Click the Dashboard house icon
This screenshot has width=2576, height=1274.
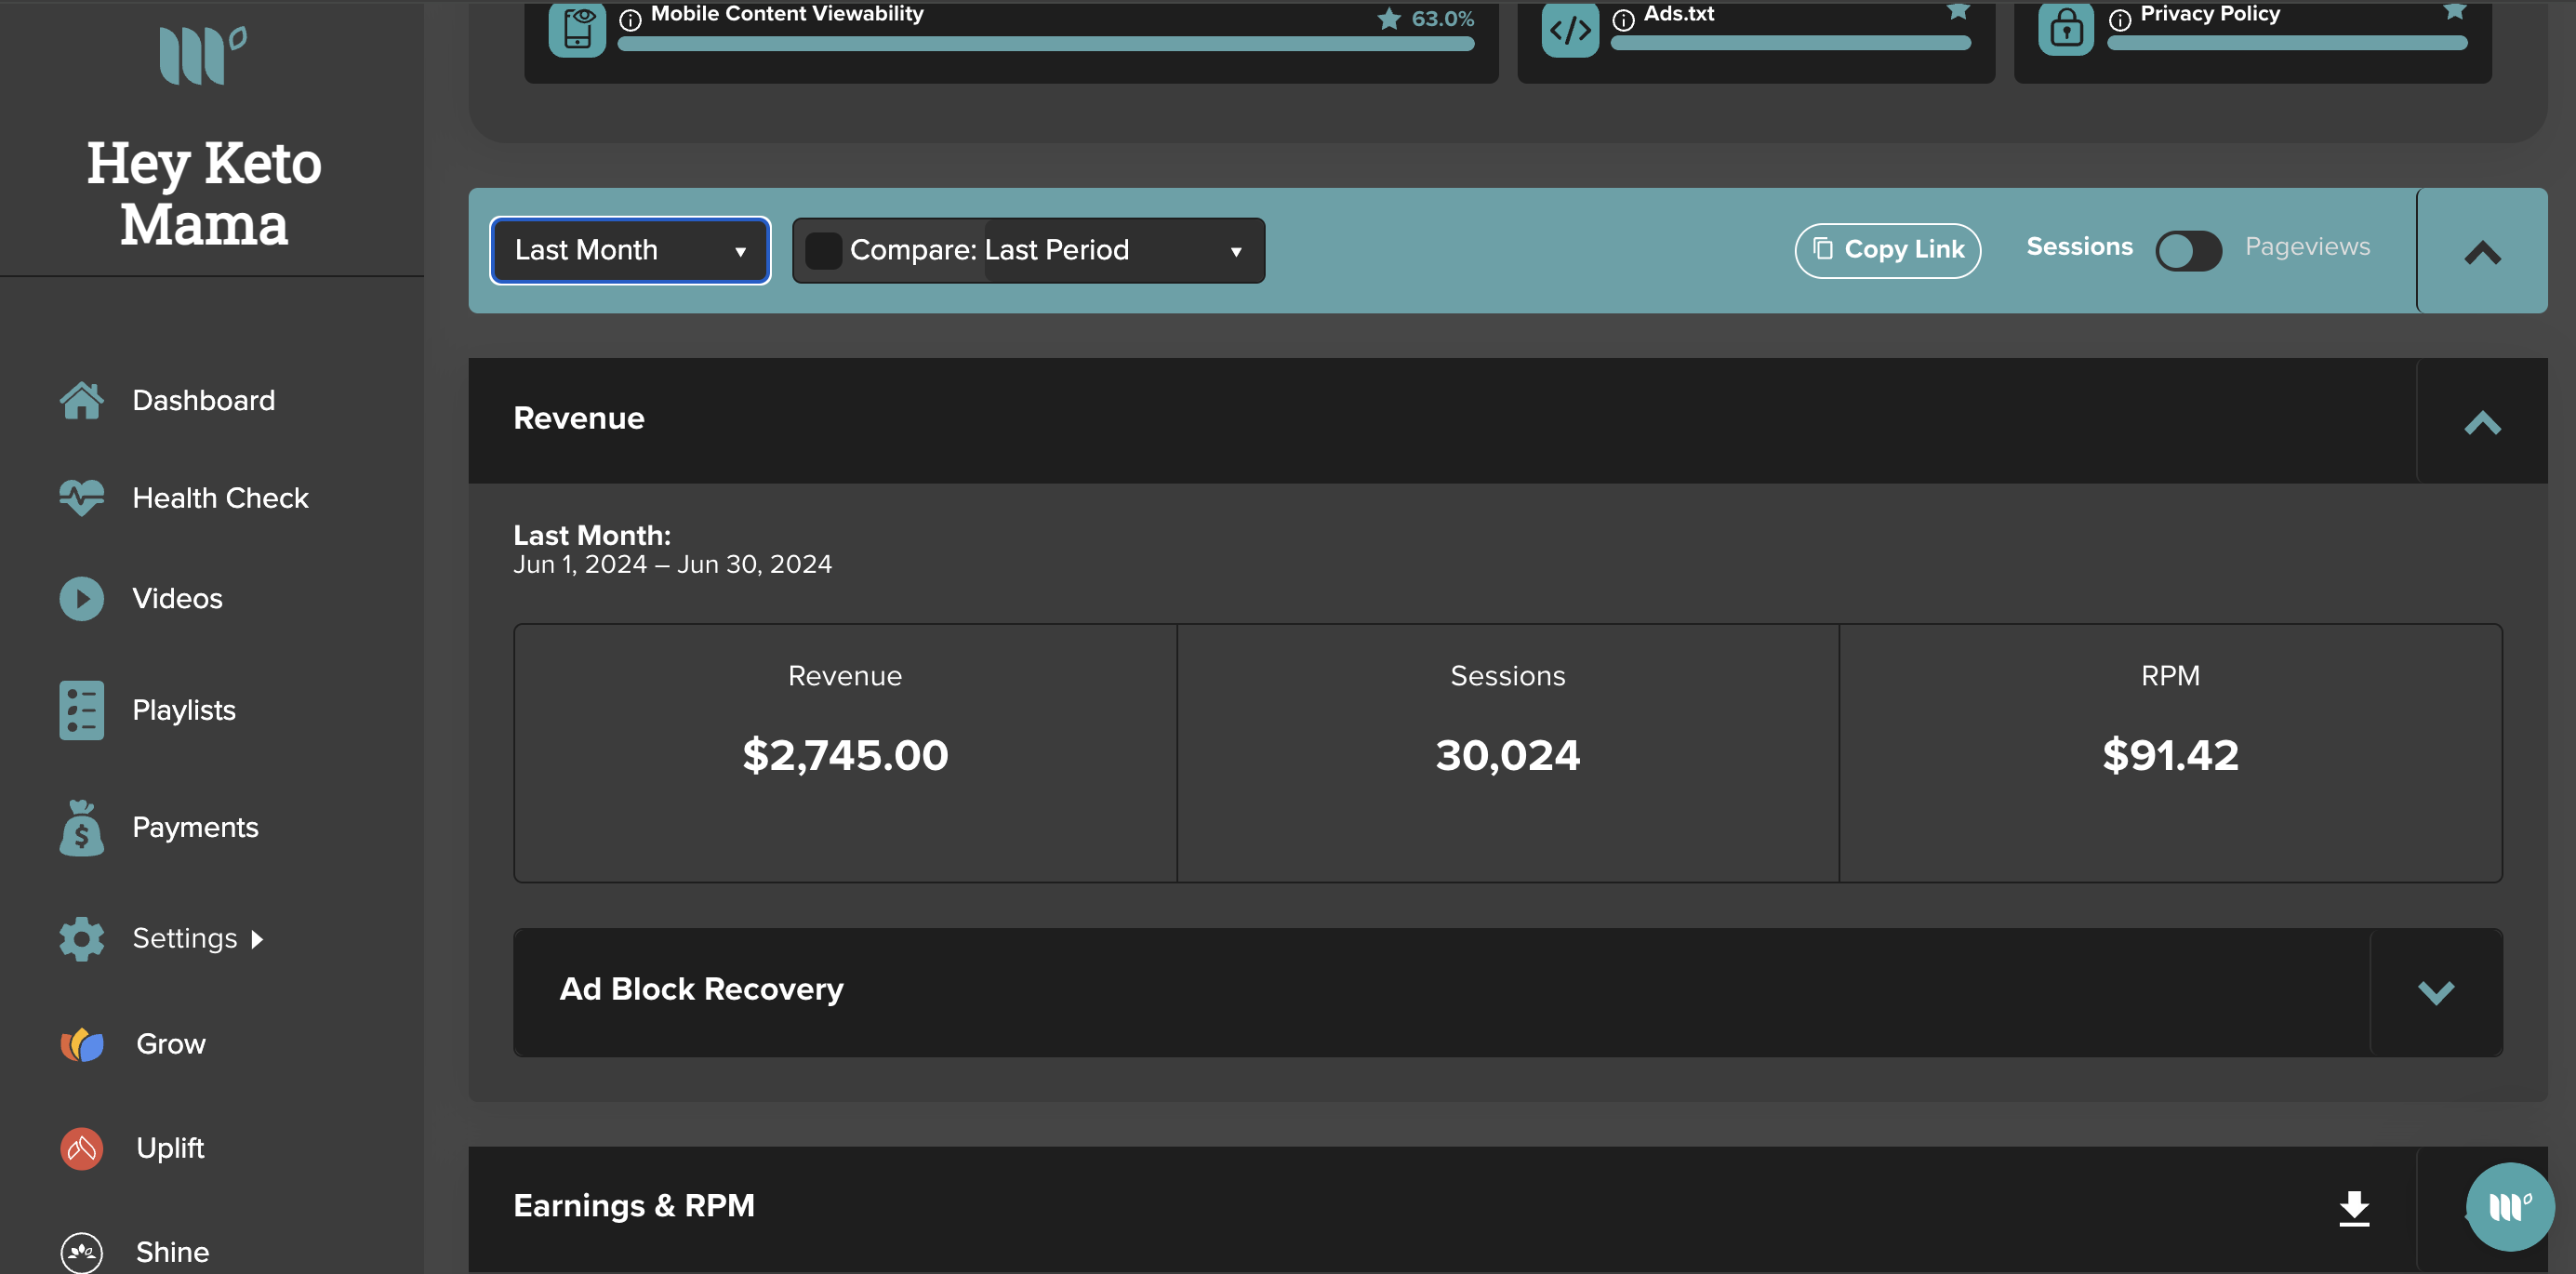[x=81, y=401]
